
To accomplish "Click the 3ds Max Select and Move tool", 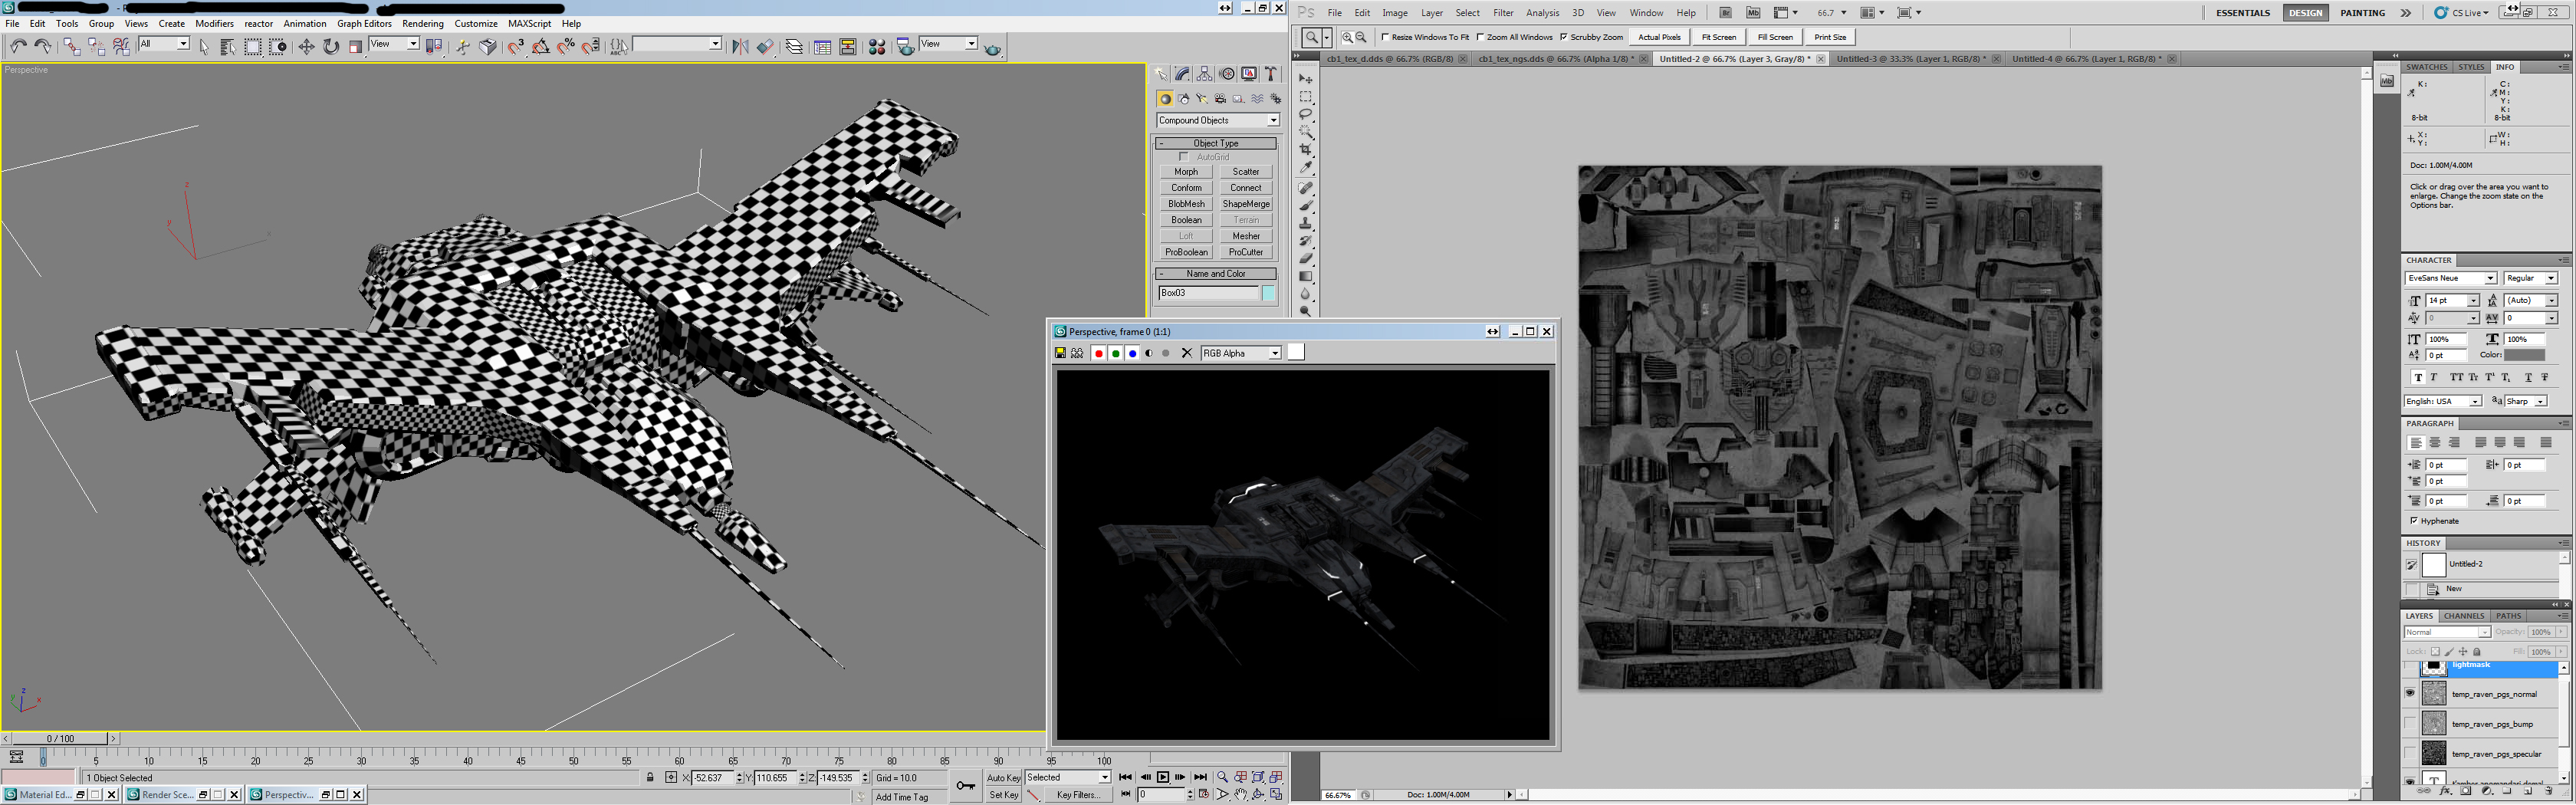I will tap(306, 47).
